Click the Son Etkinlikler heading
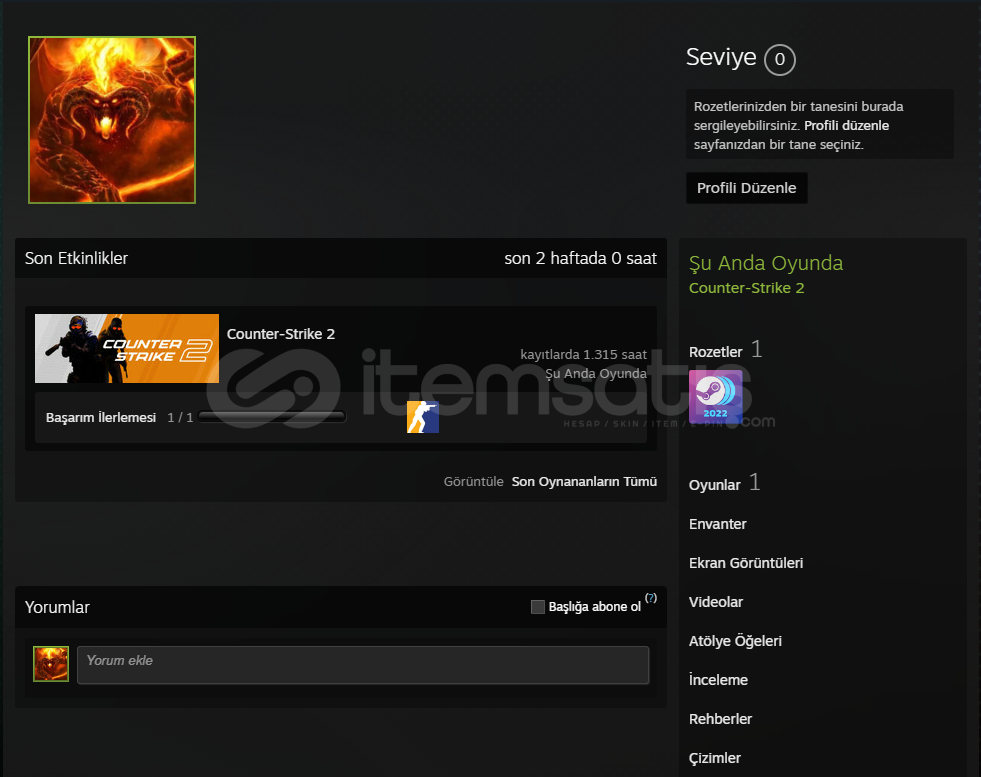 [x=76, y=258]
